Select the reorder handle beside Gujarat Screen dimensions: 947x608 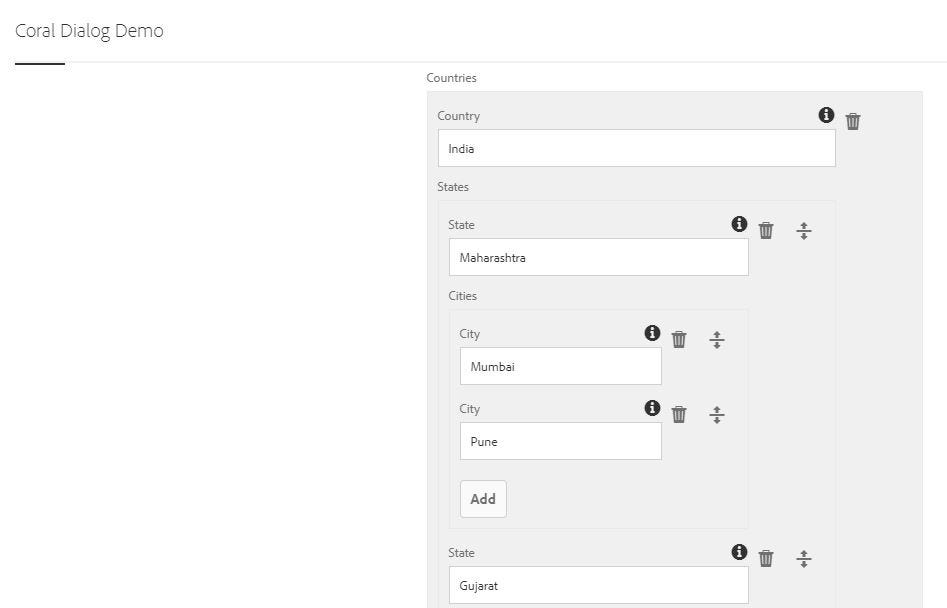pyautogui.click(x=804, y=558)
